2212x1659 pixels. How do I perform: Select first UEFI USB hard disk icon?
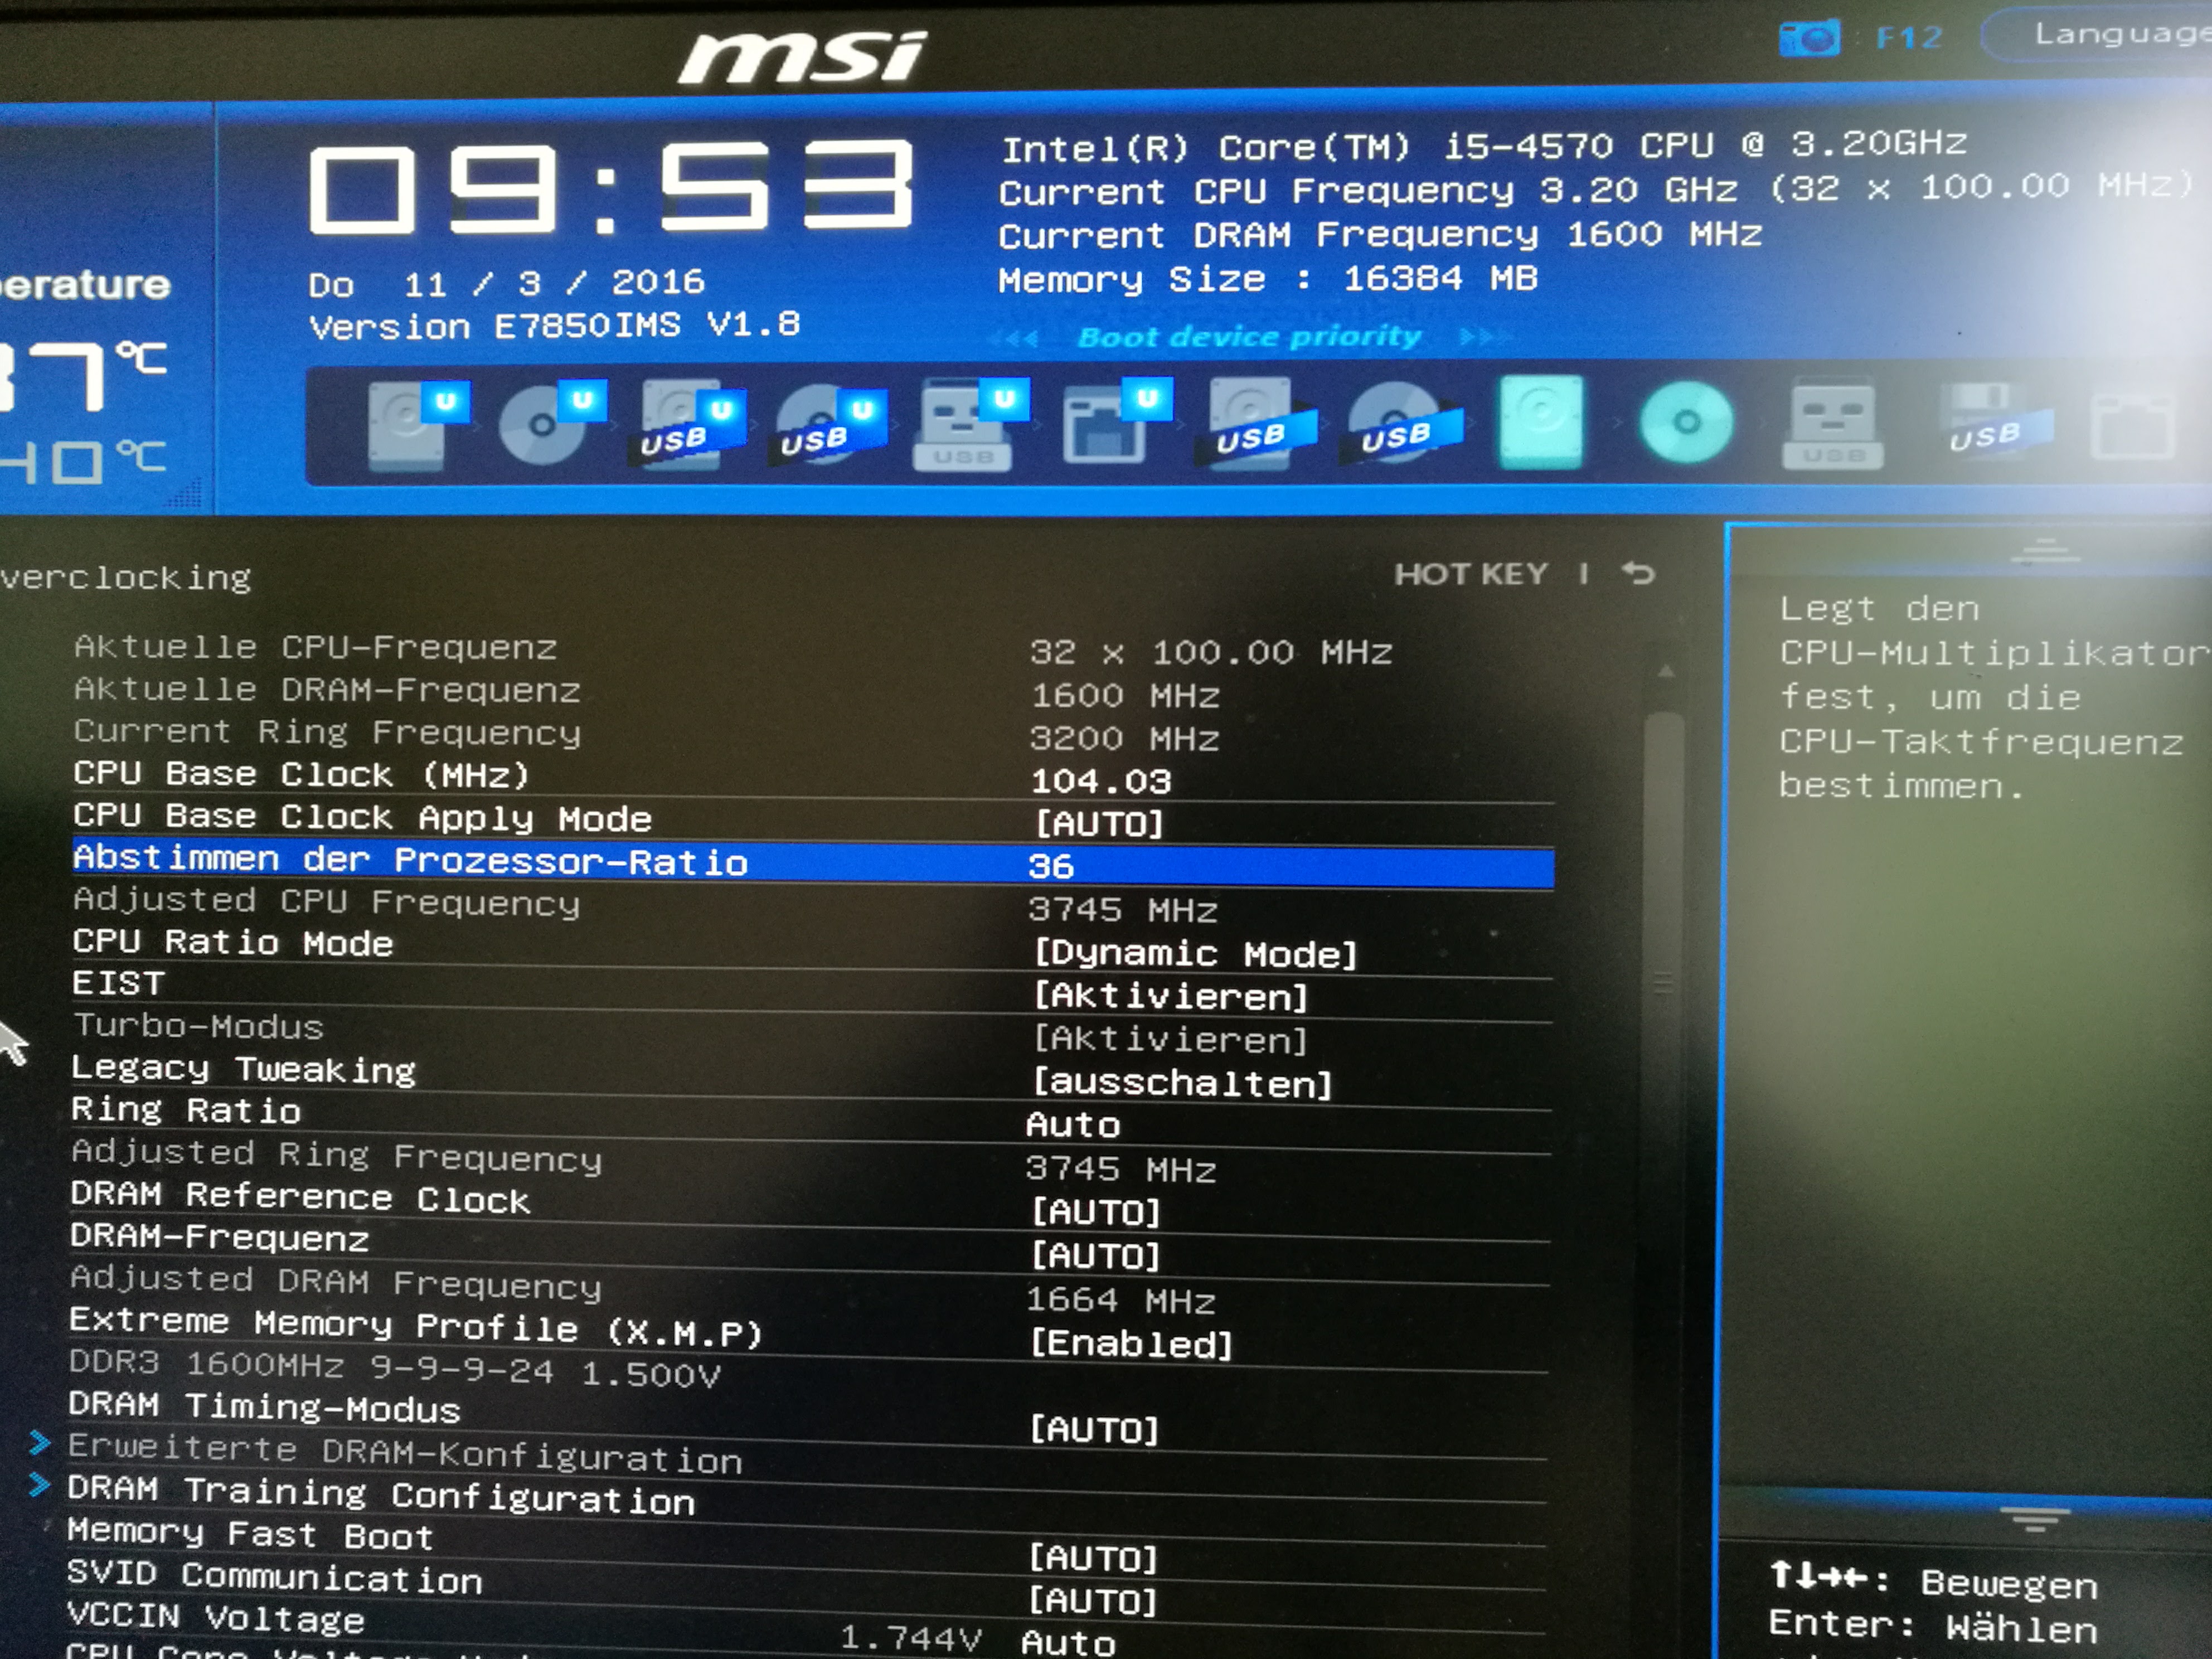pos(684,424)
